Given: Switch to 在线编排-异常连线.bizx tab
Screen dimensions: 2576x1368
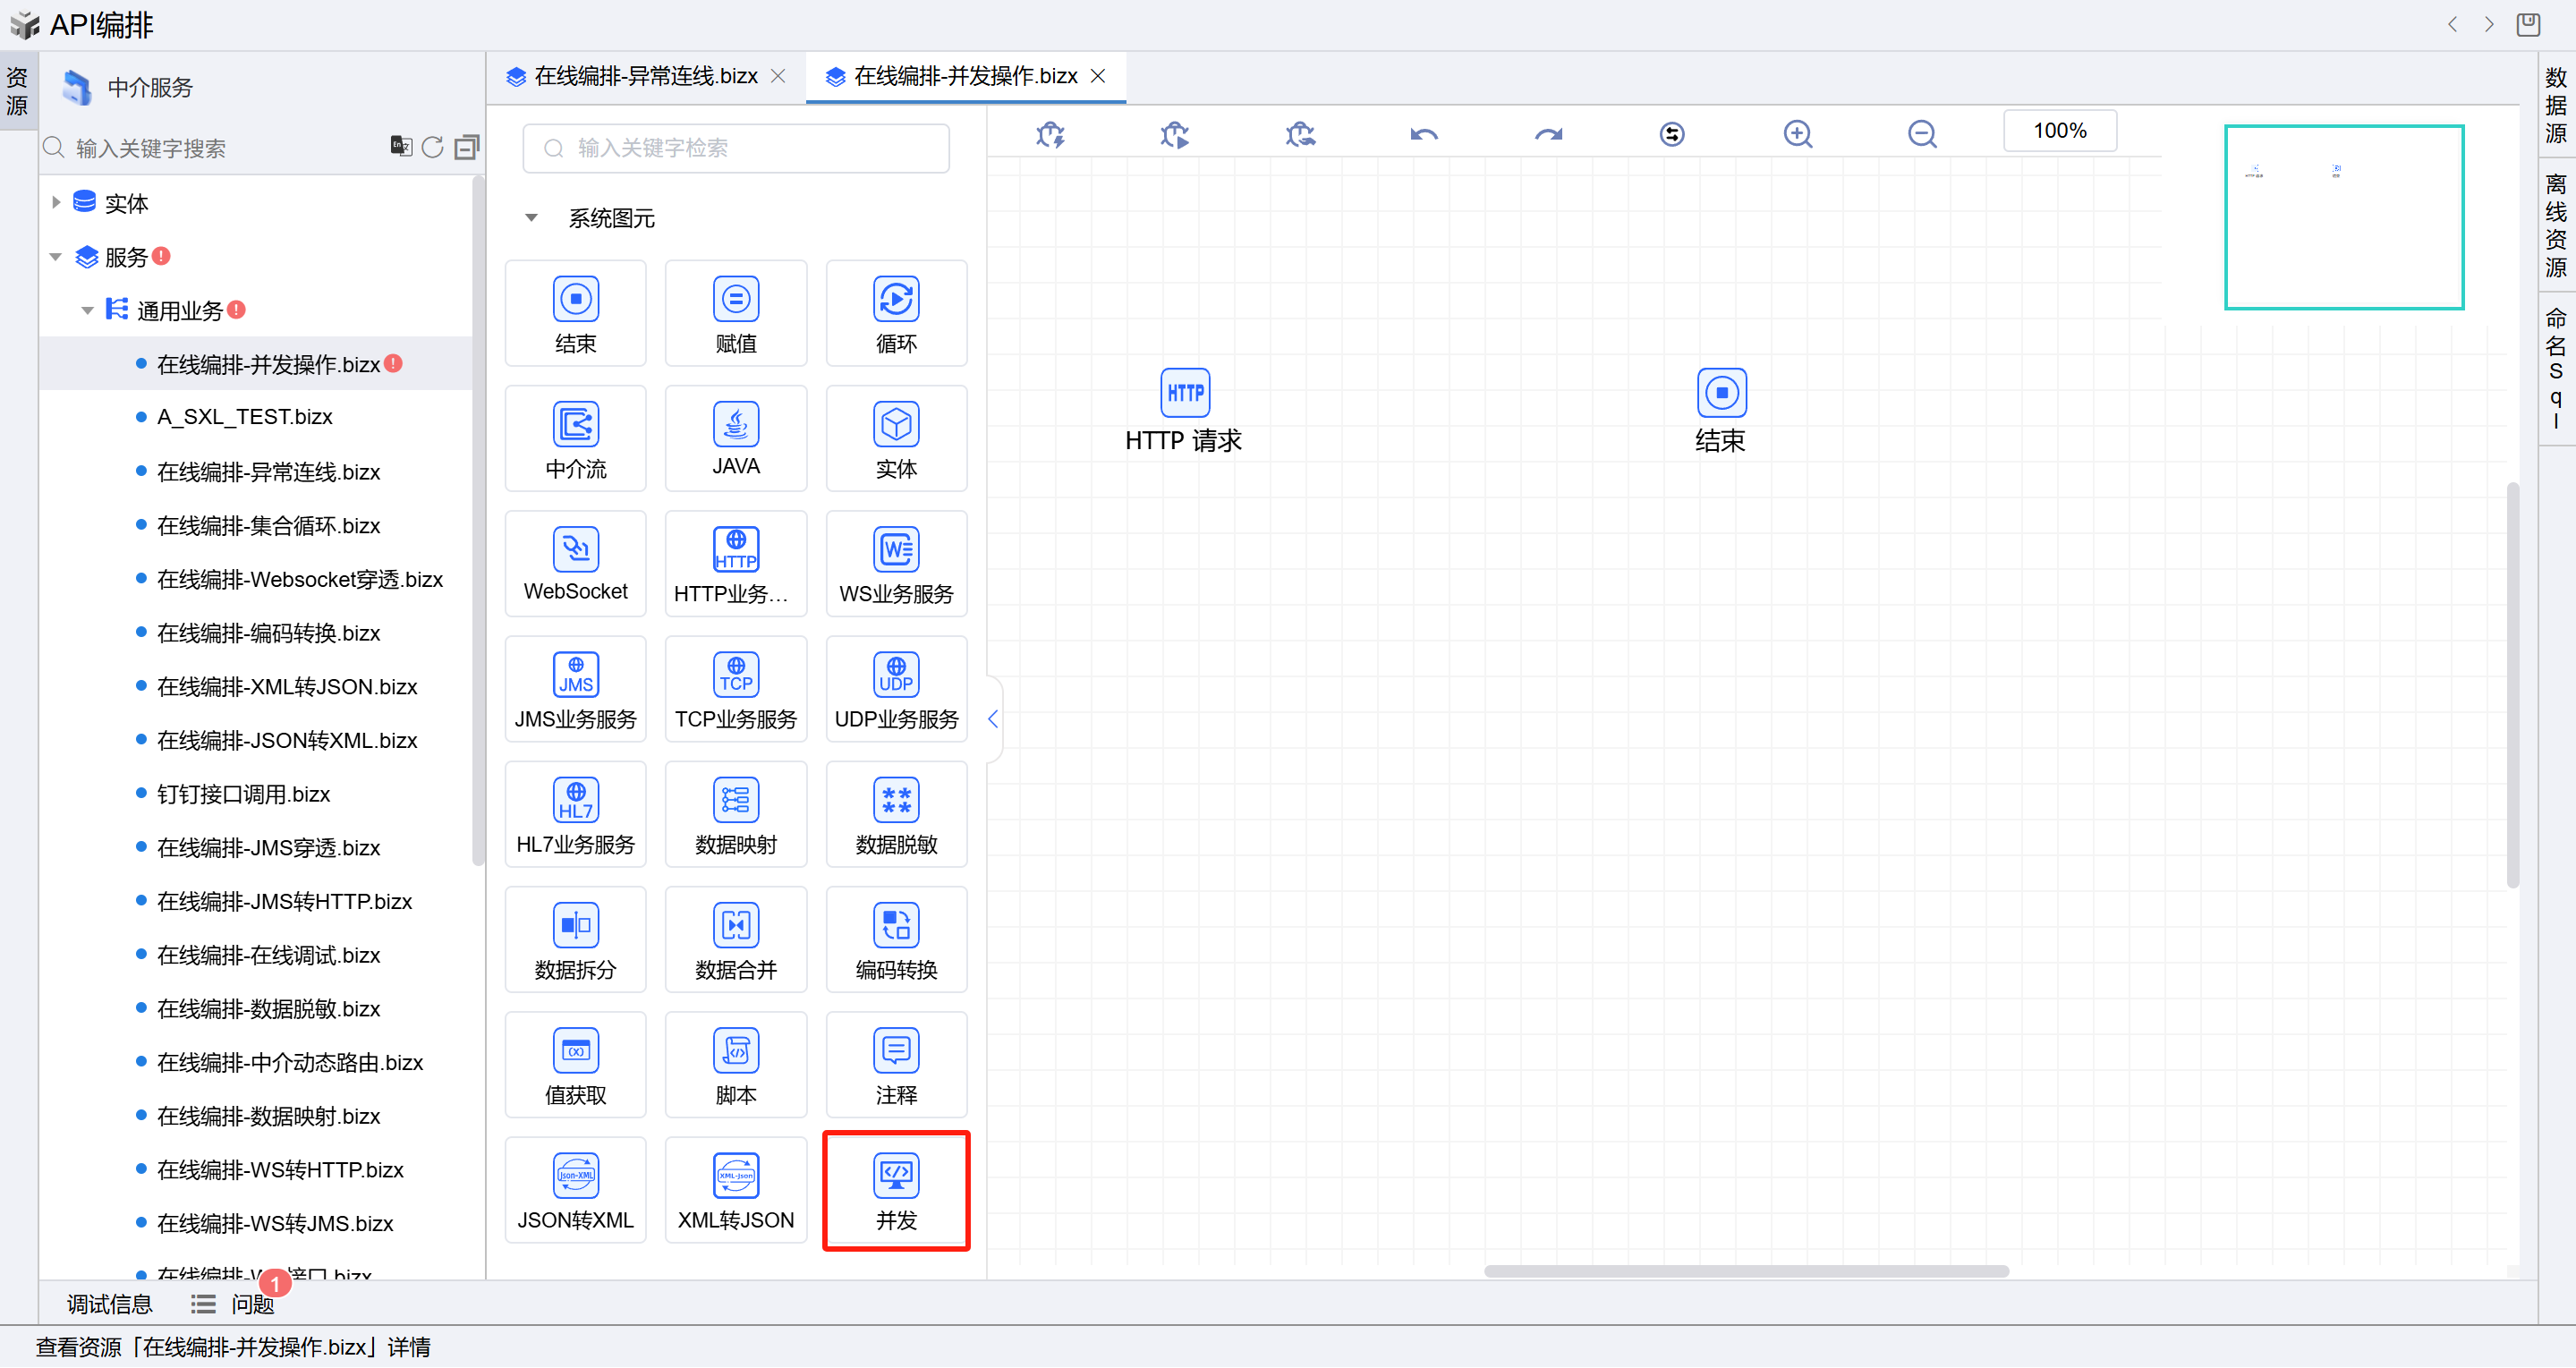Looking at the screenshot, I should click(645, 76).
